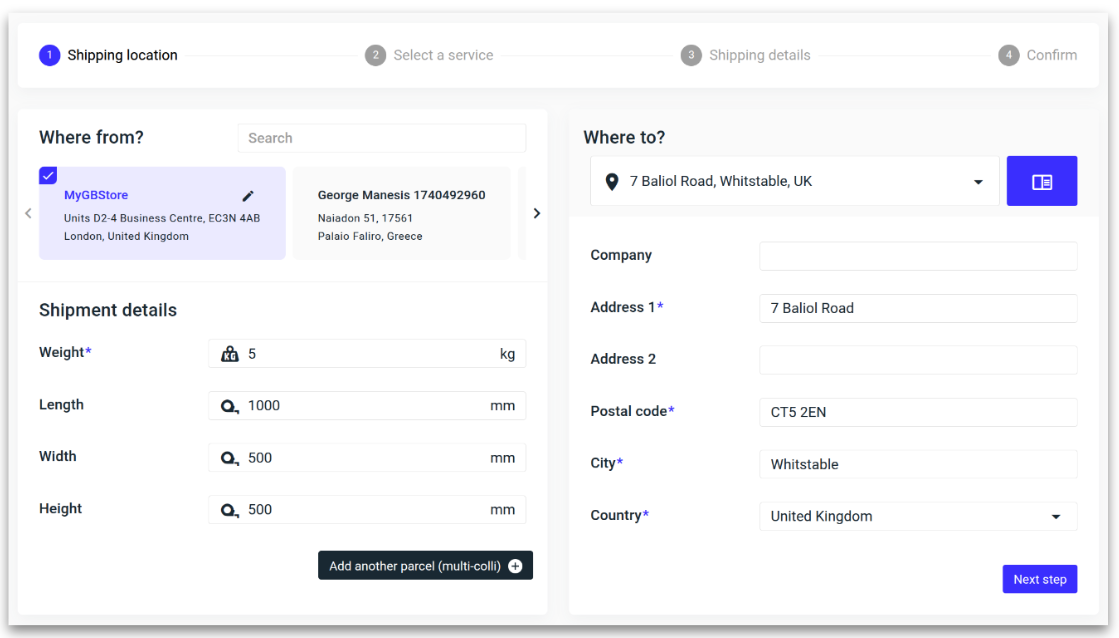Focus the Where from Search field
Viewport: 1119px width, 638px height.
381,138
